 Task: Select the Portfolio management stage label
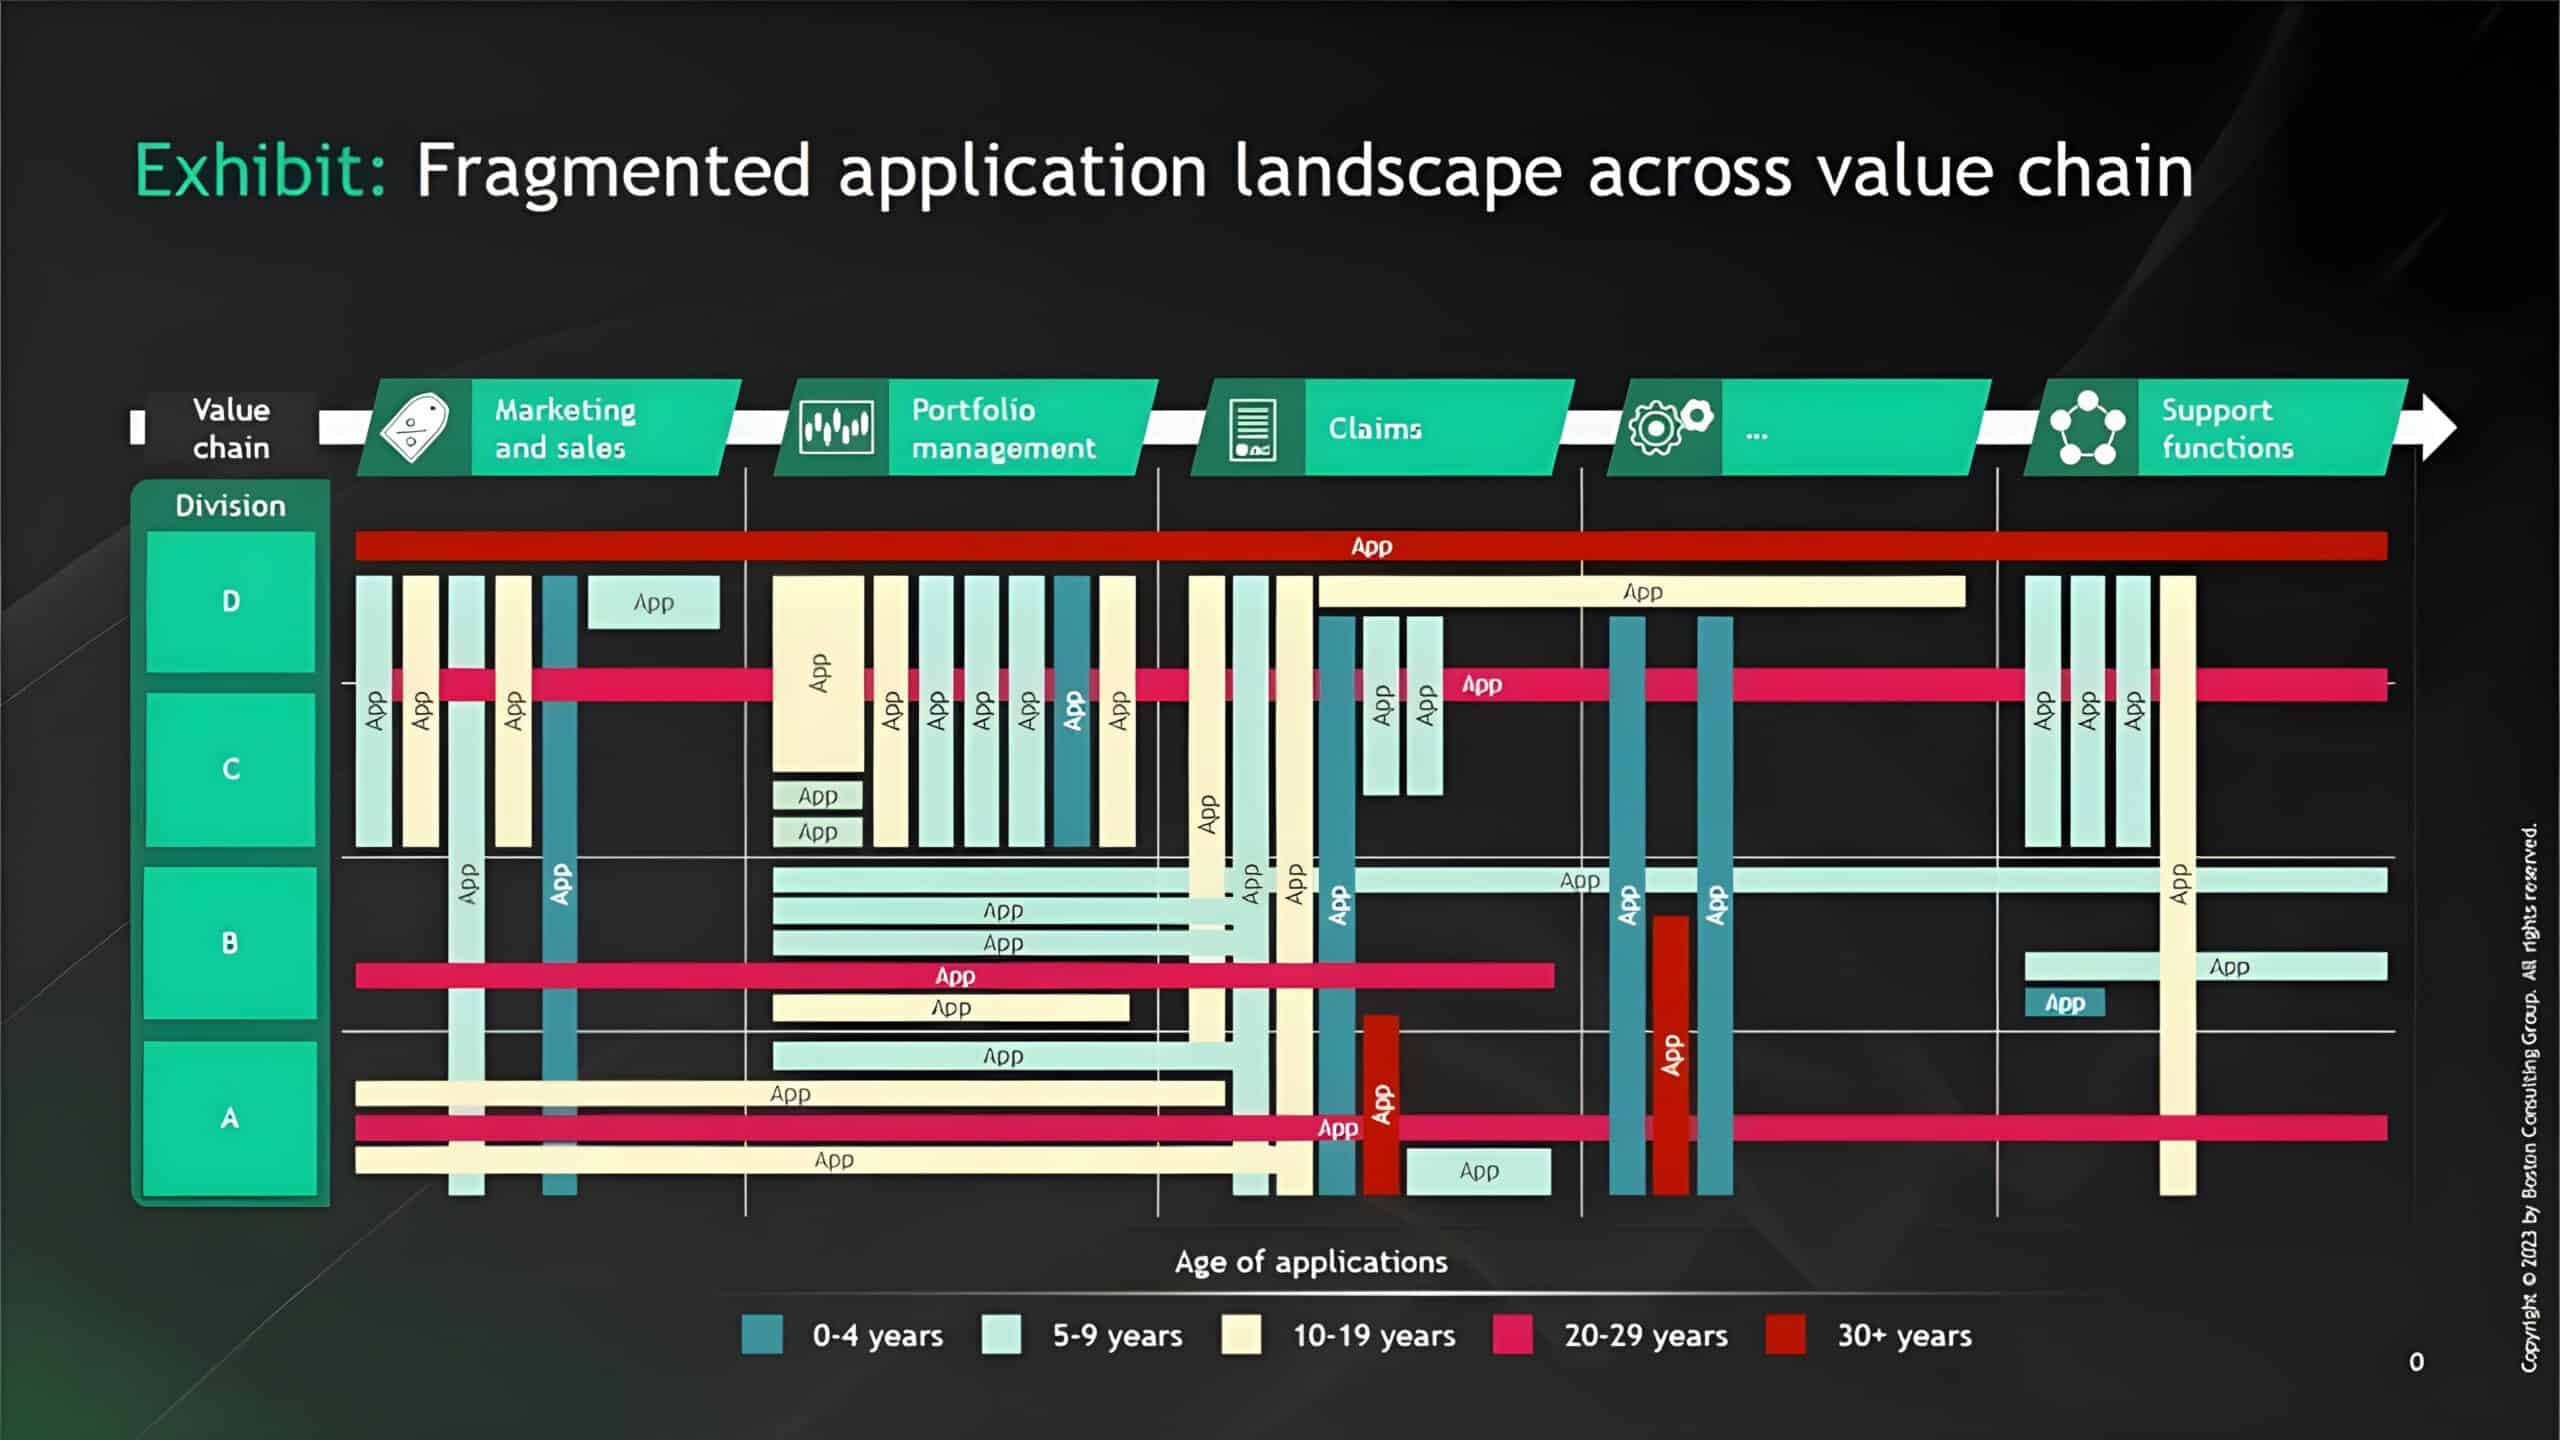tap(1003, 428)
